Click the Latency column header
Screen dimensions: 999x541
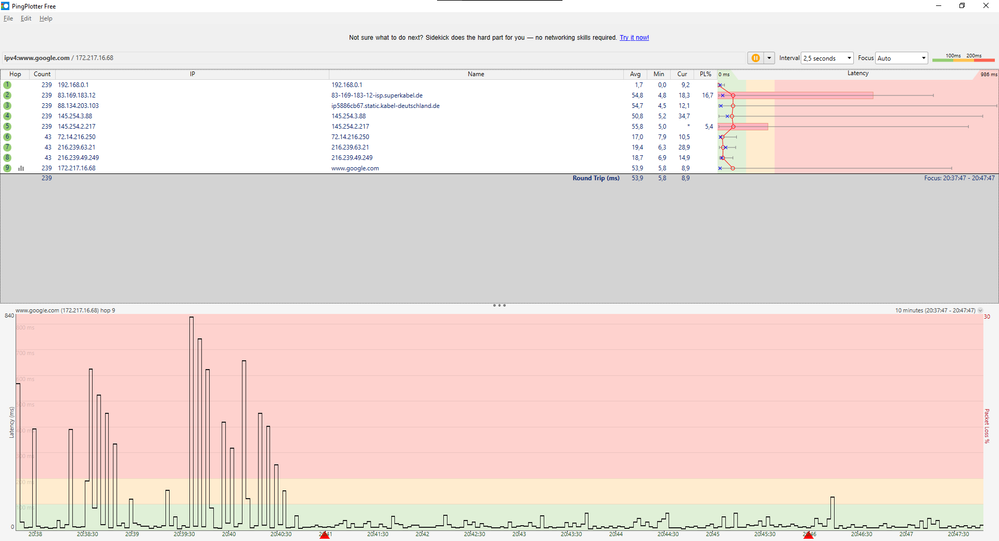click(x=858, y=74)
